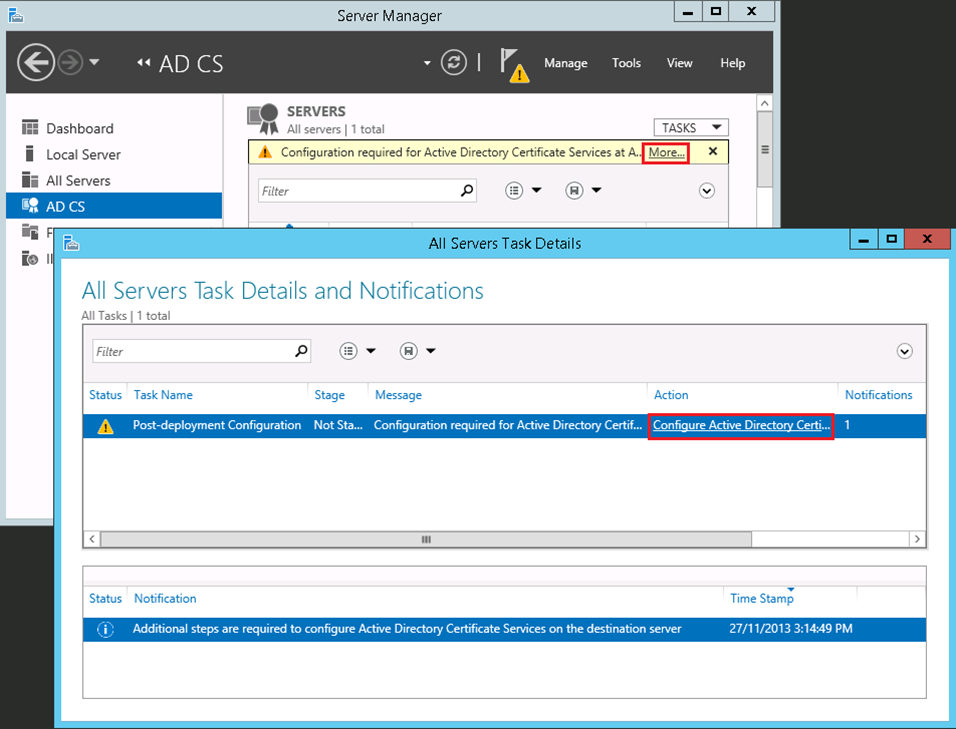This screenshot has height=729, width=956.
Task: Expand list options dropdown arrow in Task Details
Action: pyautogui.click(x=371, y=350)
